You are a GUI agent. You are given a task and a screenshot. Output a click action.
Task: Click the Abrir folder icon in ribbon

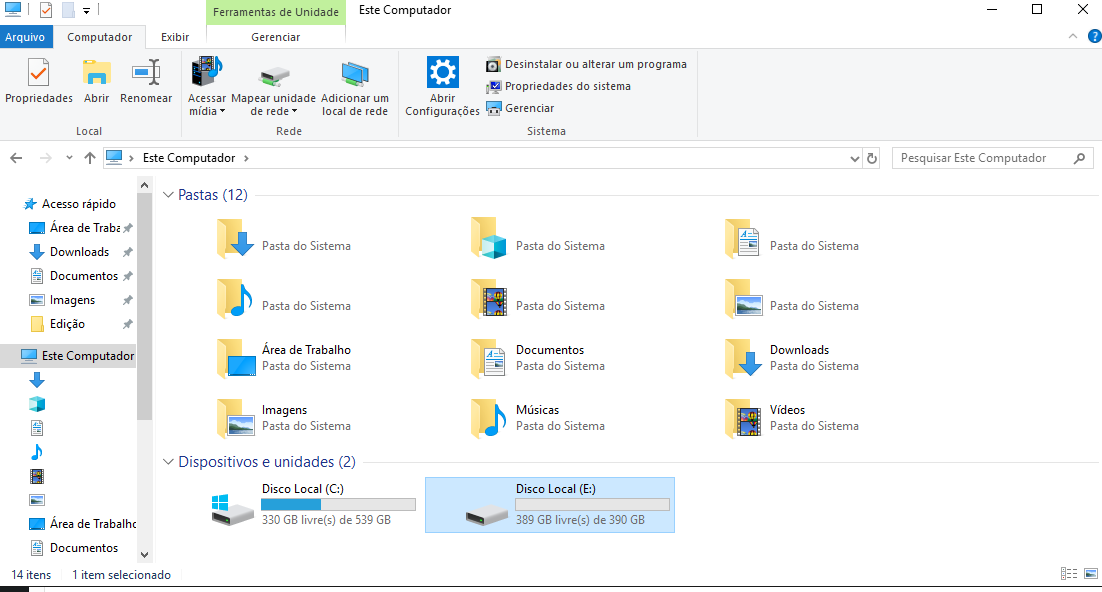pos(96,72)
